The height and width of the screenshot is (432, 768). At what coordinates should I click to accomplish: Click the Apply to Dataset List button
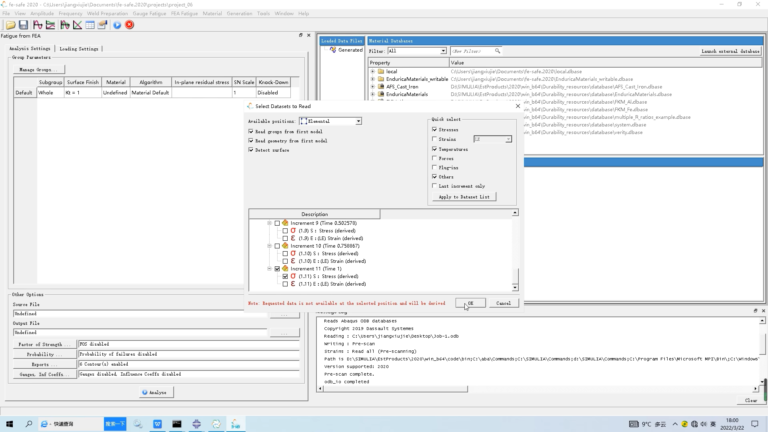point(464,196)
